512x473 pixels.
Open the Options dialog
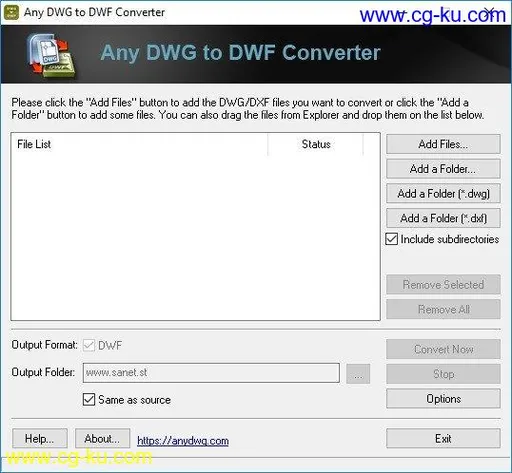pyautogui.click(x=443, y=398)
